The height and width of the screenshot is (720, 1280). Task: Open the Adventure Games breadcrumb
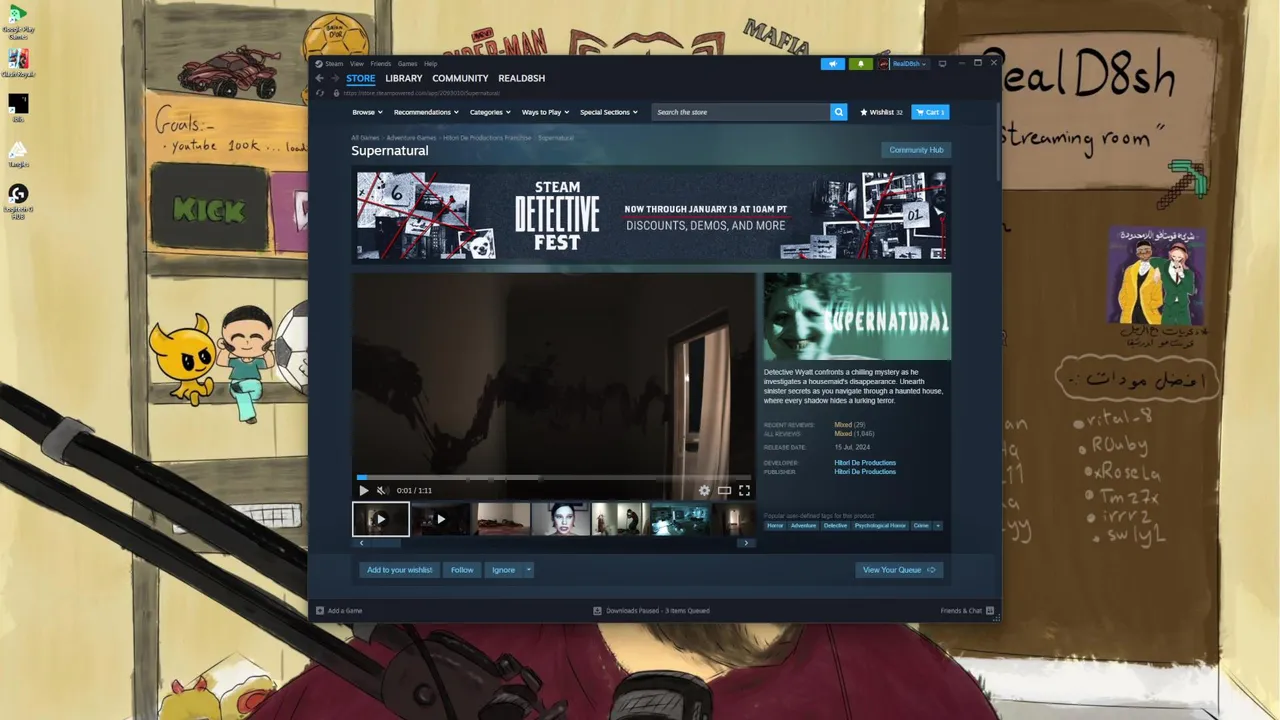click(411, 137)
